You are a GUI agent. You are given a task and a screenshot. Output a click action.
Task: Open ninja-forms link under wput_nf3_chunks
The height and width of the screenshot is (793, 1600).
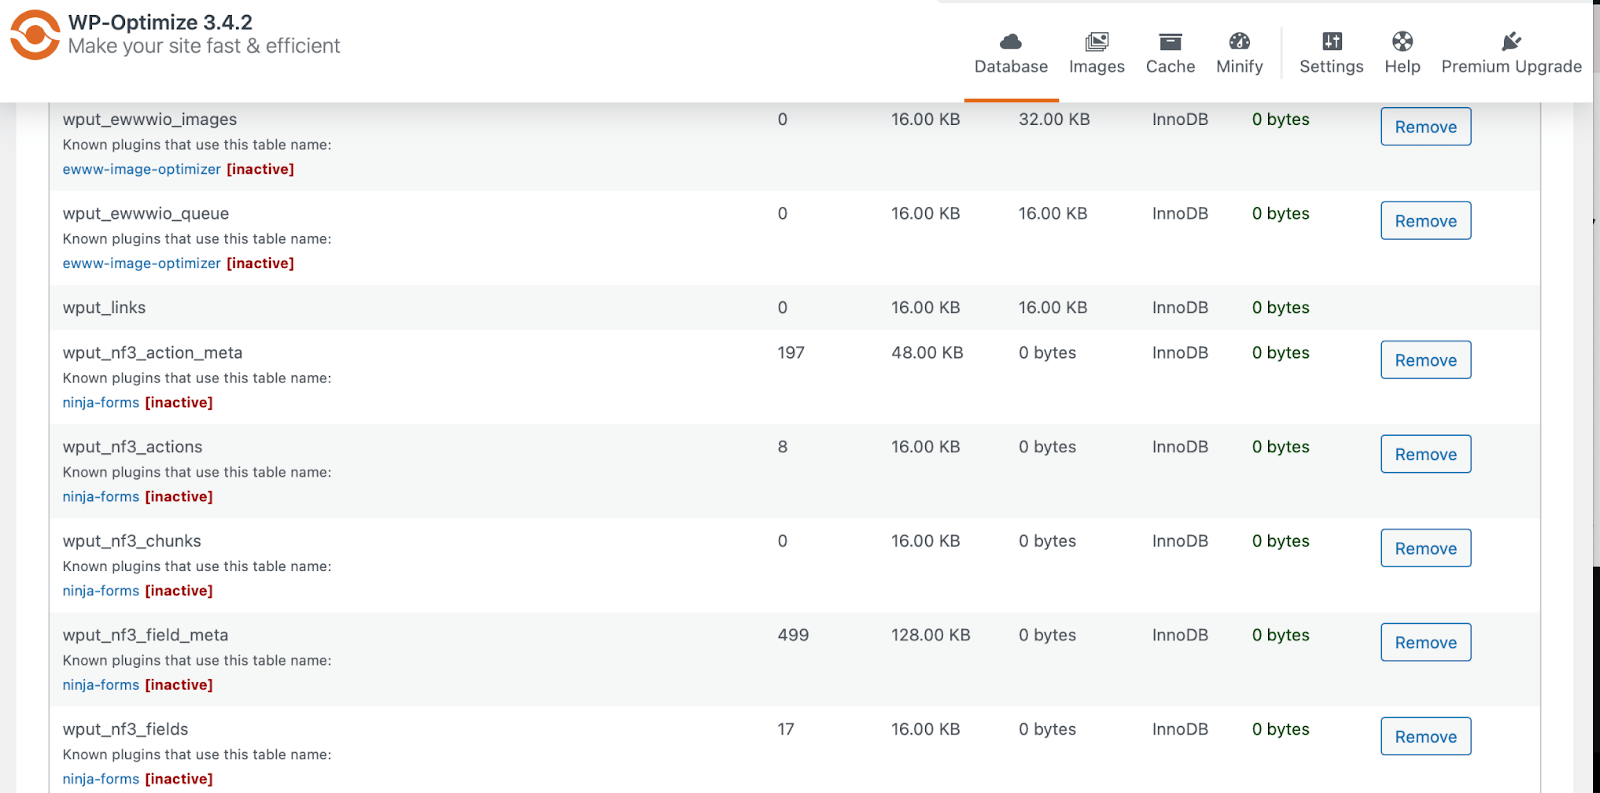click(101, 591)
